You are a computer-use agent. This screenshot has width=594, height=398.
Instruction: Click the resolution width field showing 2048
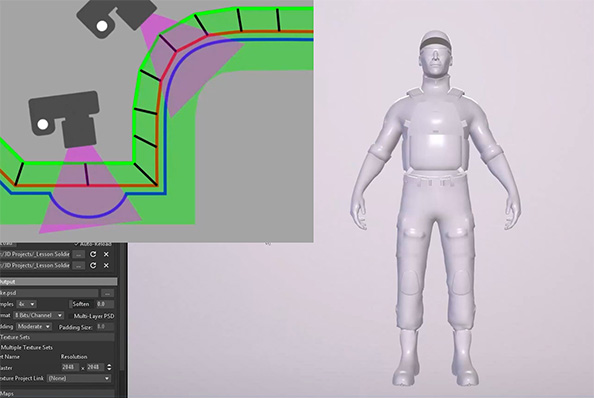click(70, 367)
